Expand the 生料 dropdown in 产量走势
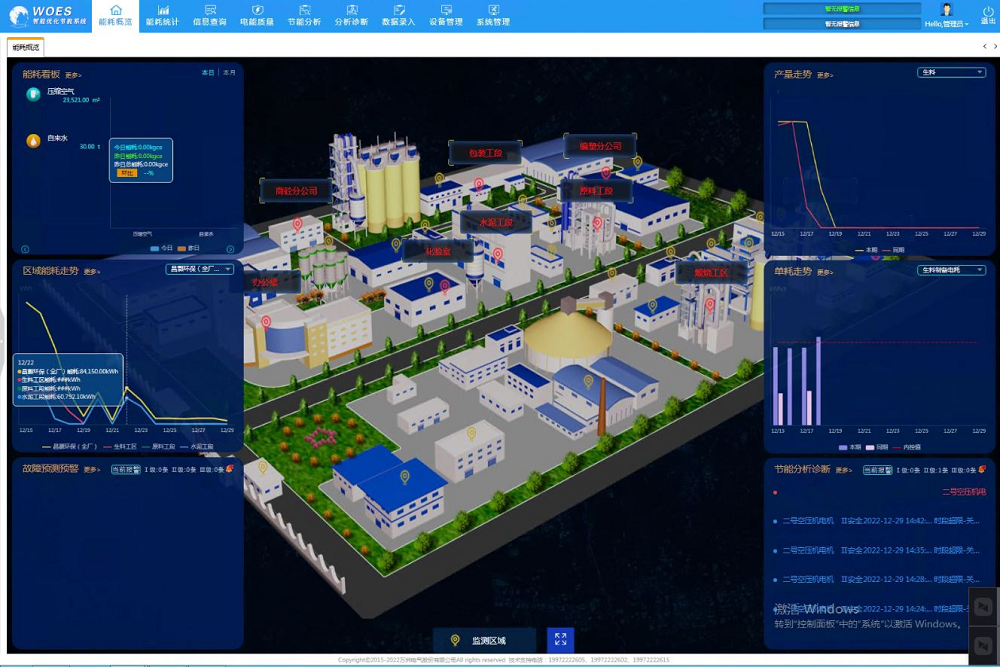 (952, 72)
